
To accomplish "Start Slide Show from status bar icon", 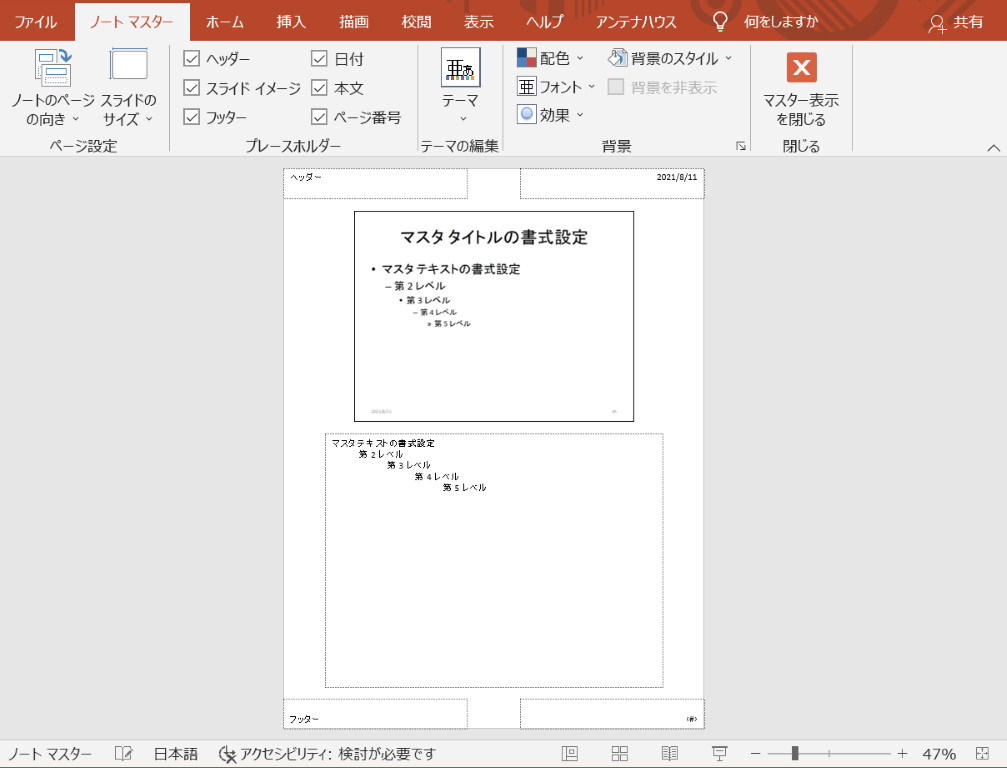I will coord(719,754).
